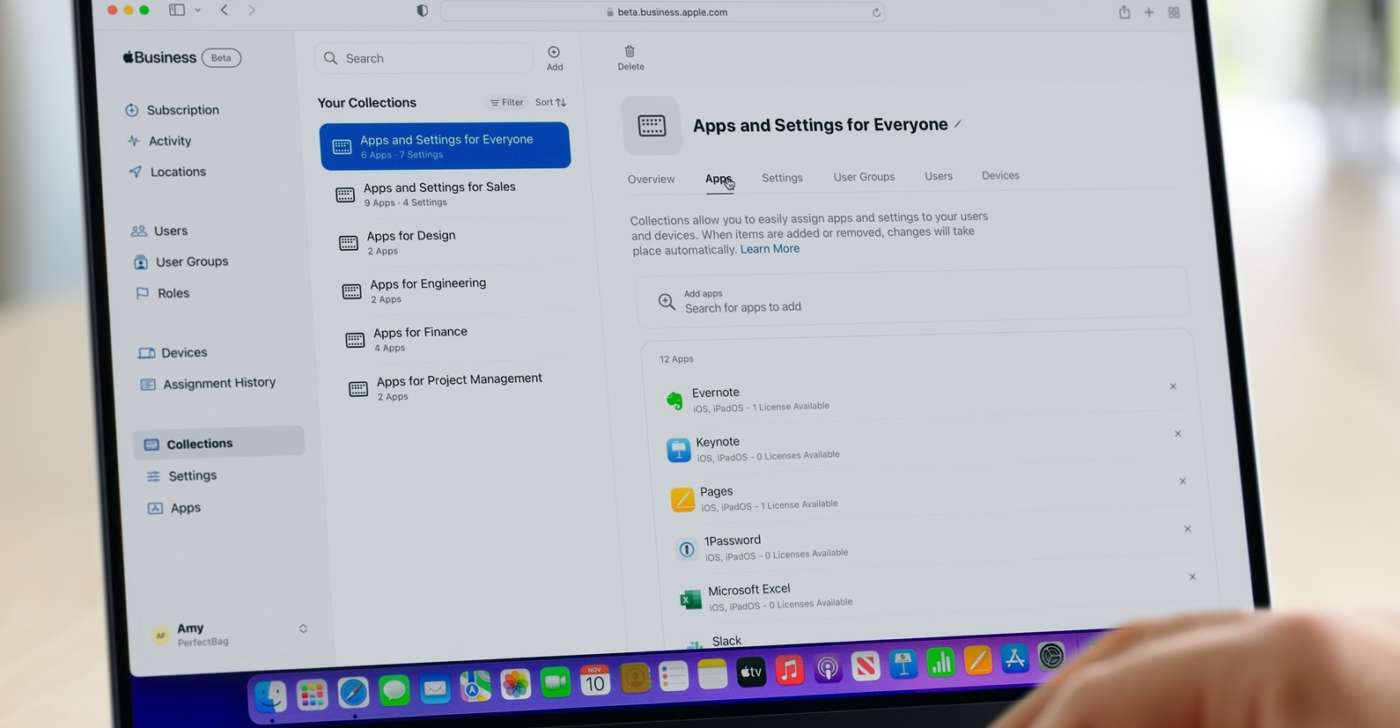1400x728 pixels.
Task: Select Roles in the sidebar
Action: [x=162, y=293]
